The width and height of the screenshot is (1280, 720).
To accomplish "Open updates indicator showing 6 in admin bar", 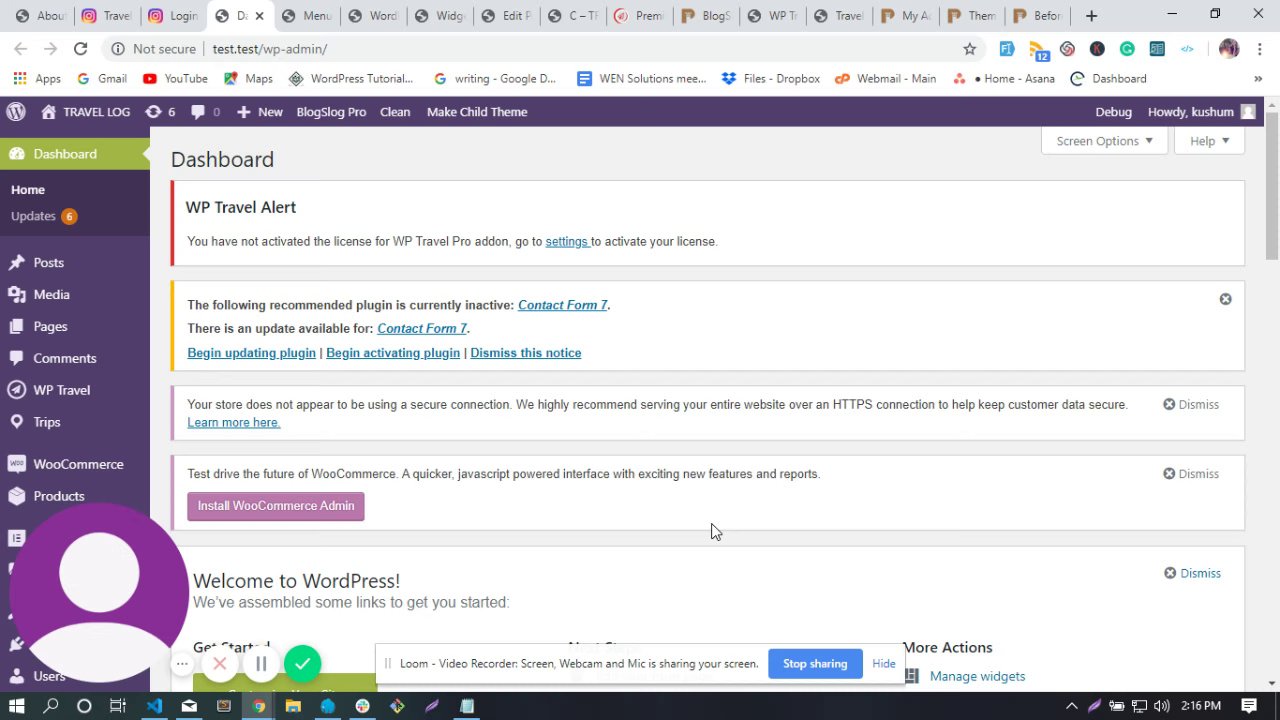I will (x=160, y=112).
